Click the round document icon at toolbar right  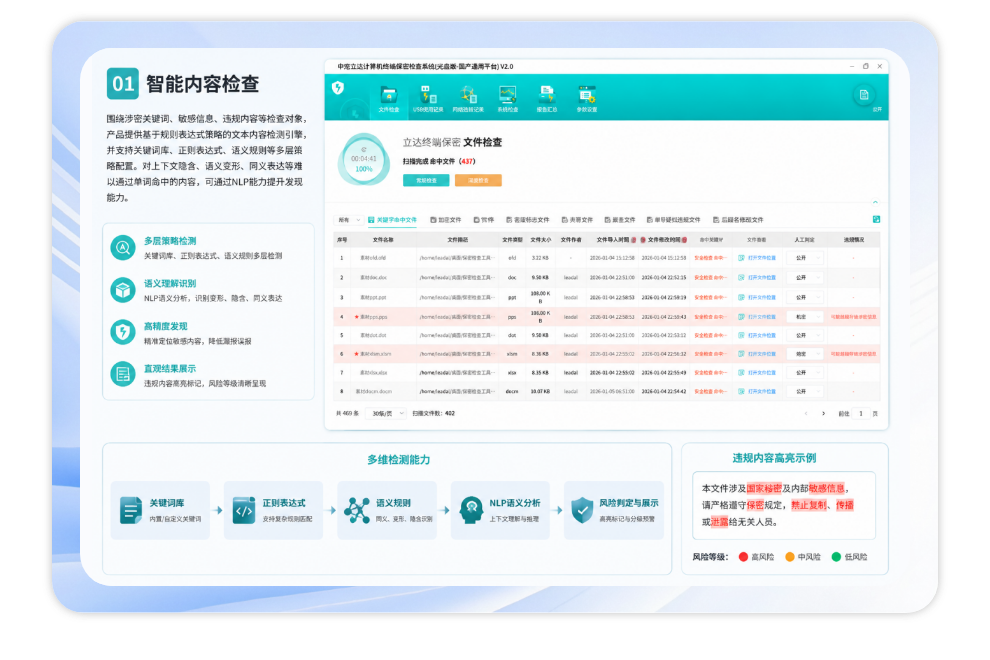864,95
